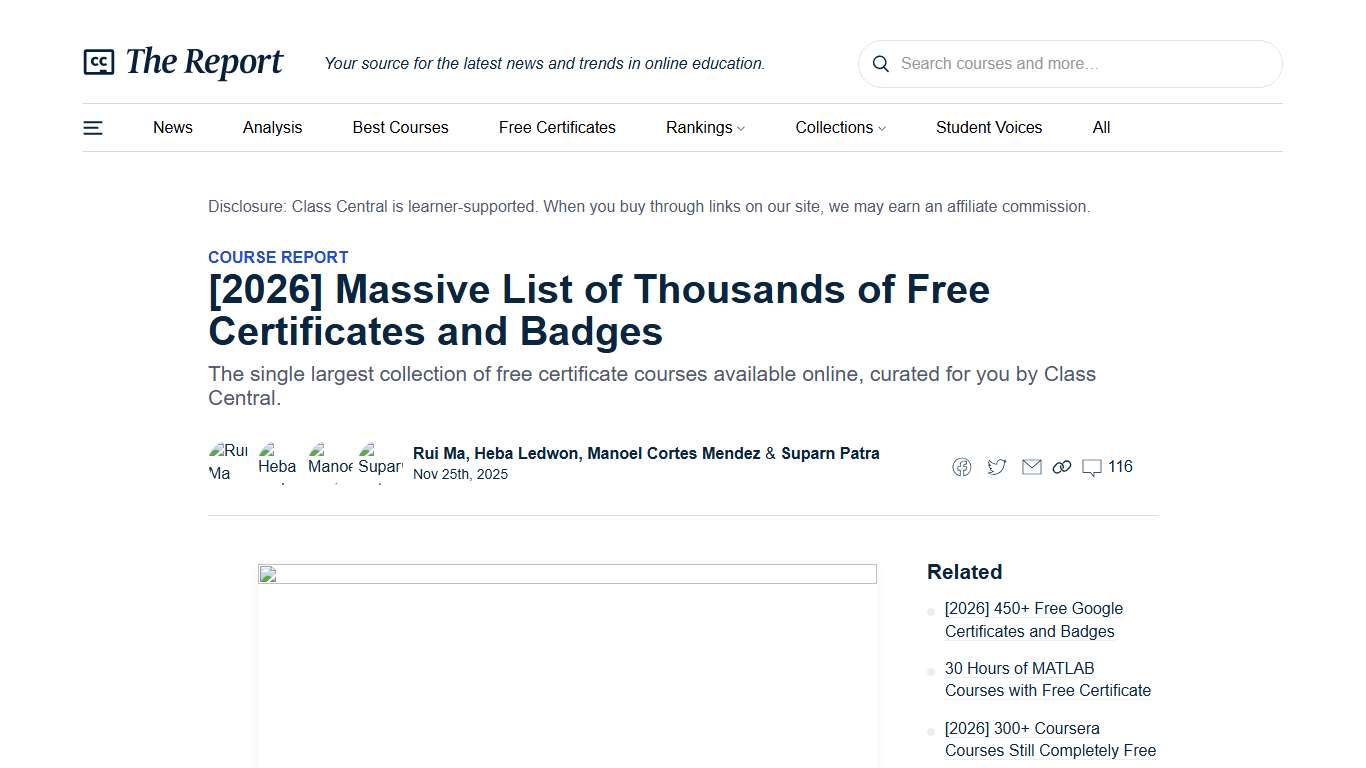Copy the article link
1366x768 pixels.
(1061, 466)
